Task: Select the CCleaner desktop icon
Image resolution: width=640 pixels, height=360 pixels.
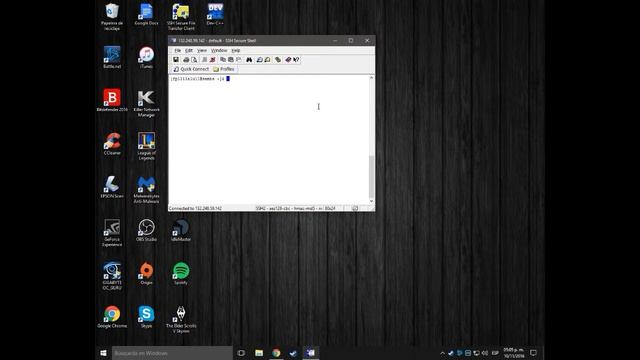Action: 112,144
